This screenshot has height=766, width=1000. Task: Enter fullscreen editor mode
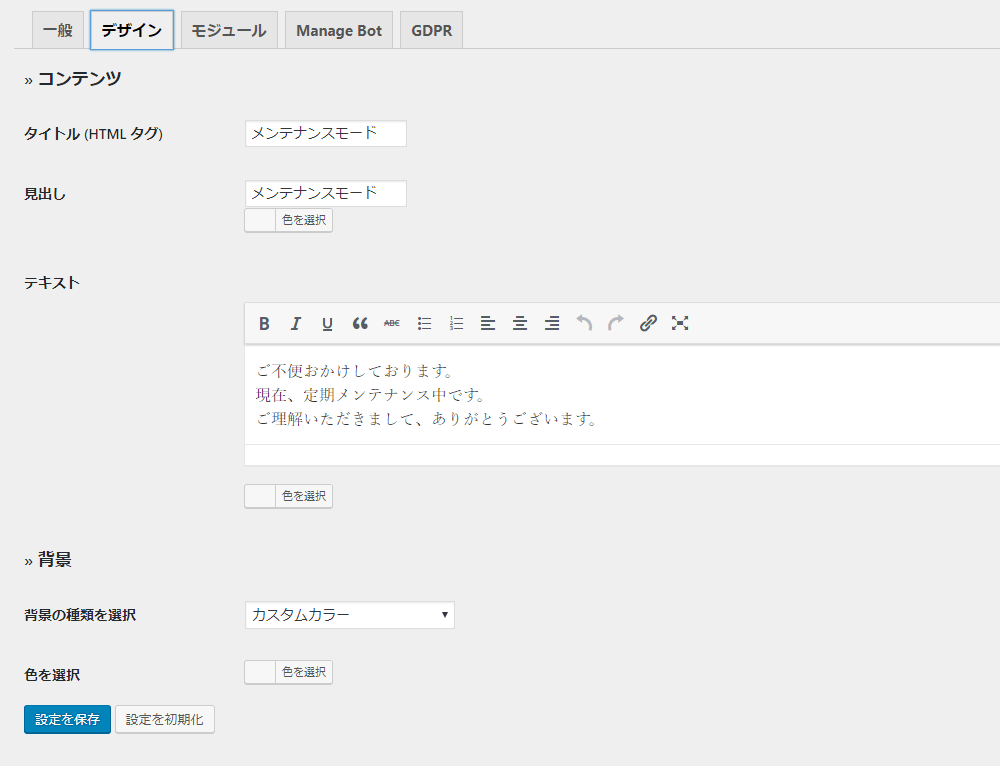click(x=680, y=323)
